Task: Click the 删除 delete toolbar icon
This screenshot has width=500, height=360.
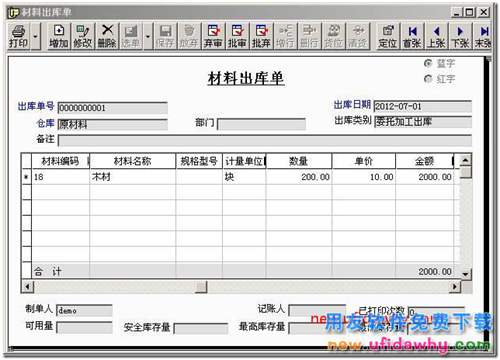Action: tap(107, 36)
